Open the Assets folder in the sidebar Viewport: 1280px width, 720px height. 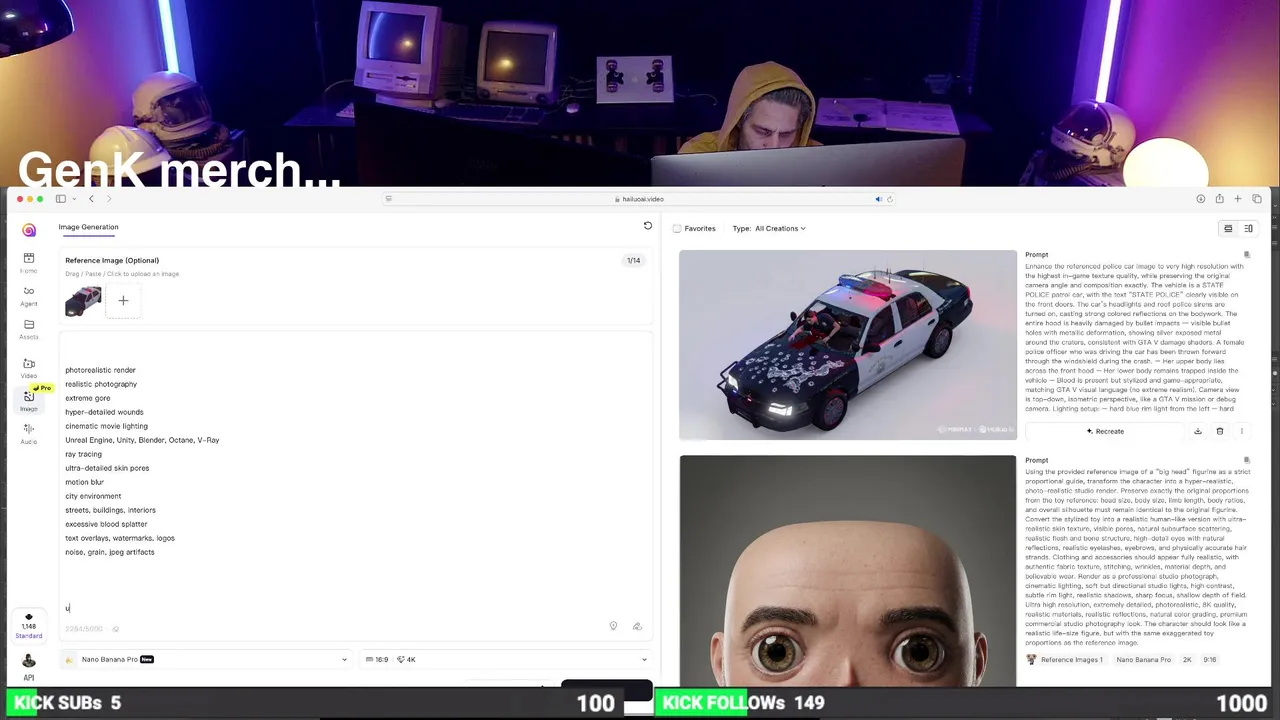(29, 329)
